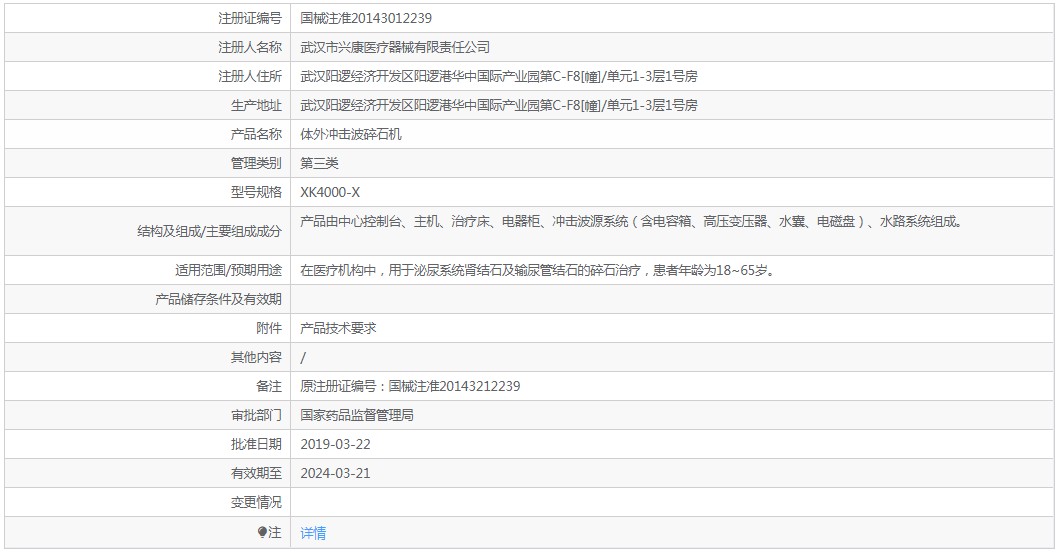Click the 生产地址 label
The height and width of the screenshot is (552, 1059).
pyautogui.click(x=257, y=105)
